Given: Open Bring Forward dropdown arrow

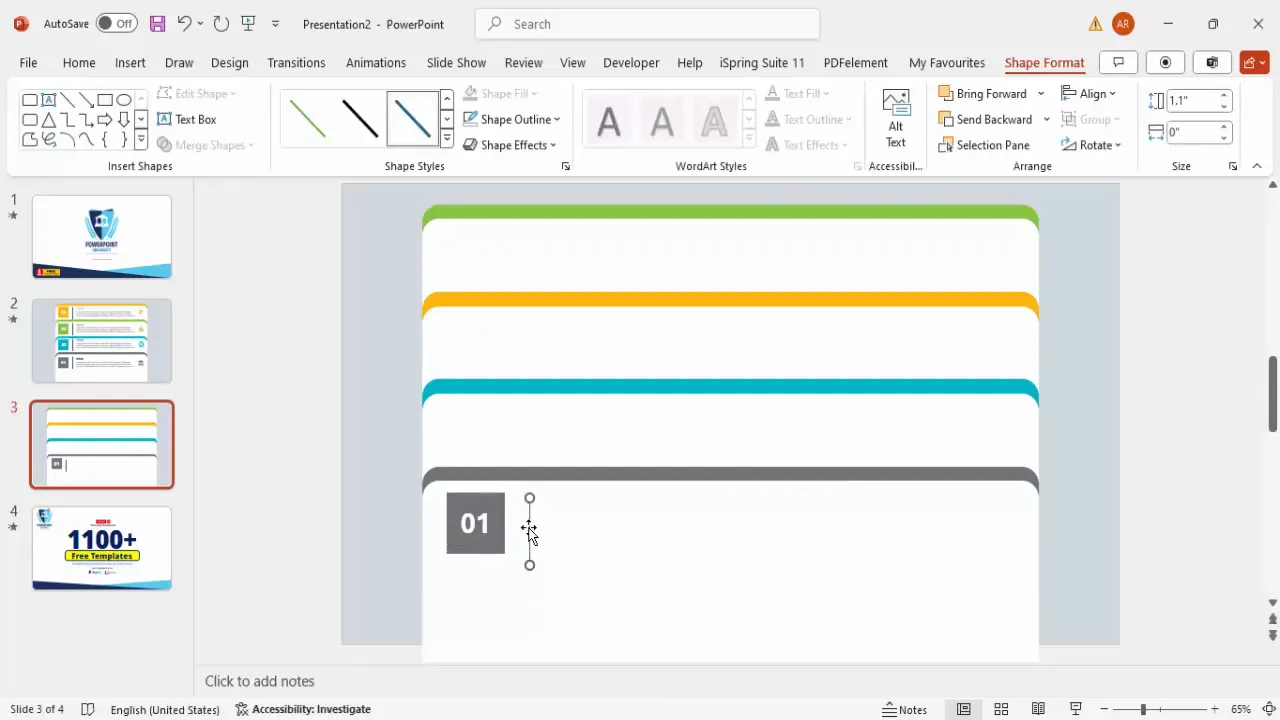Looking at the screenshot, I should (1040, 93).
